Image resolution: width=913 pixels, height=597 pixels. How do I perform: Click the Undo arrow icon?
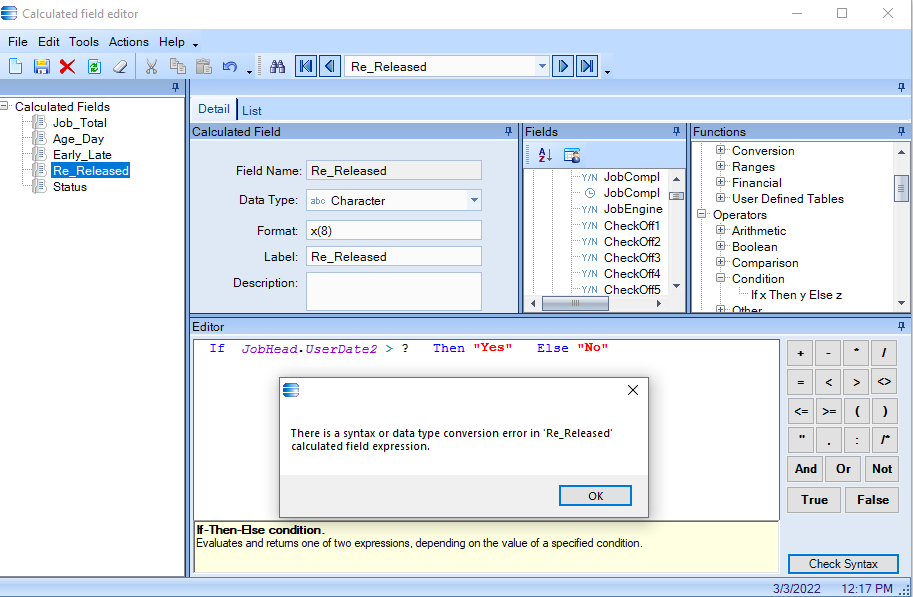[x=229, y=66]
